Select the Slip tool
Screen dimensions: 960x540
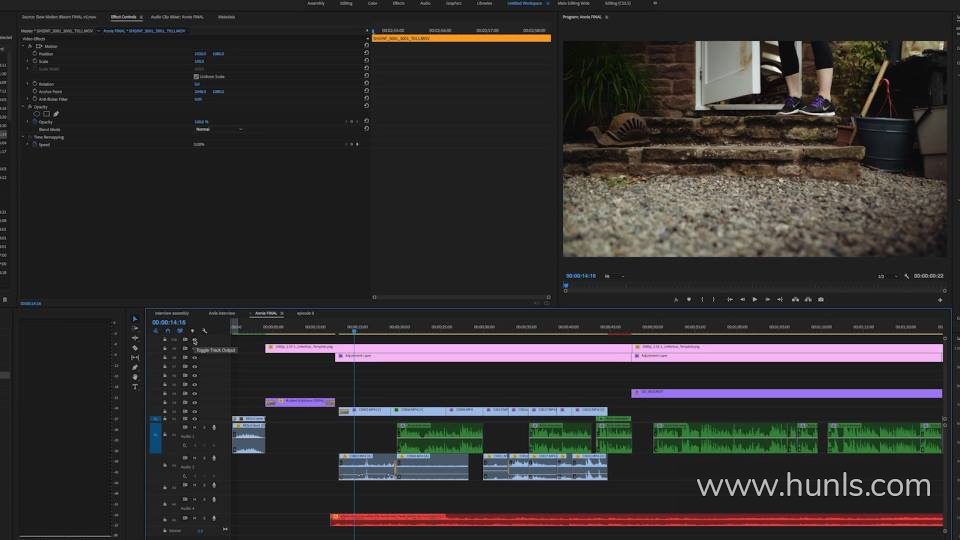click(x=135, y=358)
